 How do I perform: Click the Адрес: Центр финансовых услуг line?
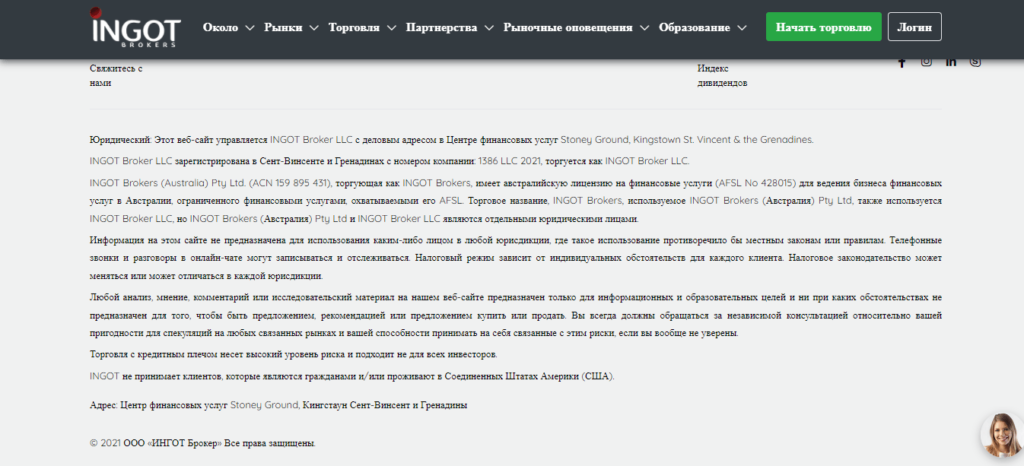click(278, 405)
